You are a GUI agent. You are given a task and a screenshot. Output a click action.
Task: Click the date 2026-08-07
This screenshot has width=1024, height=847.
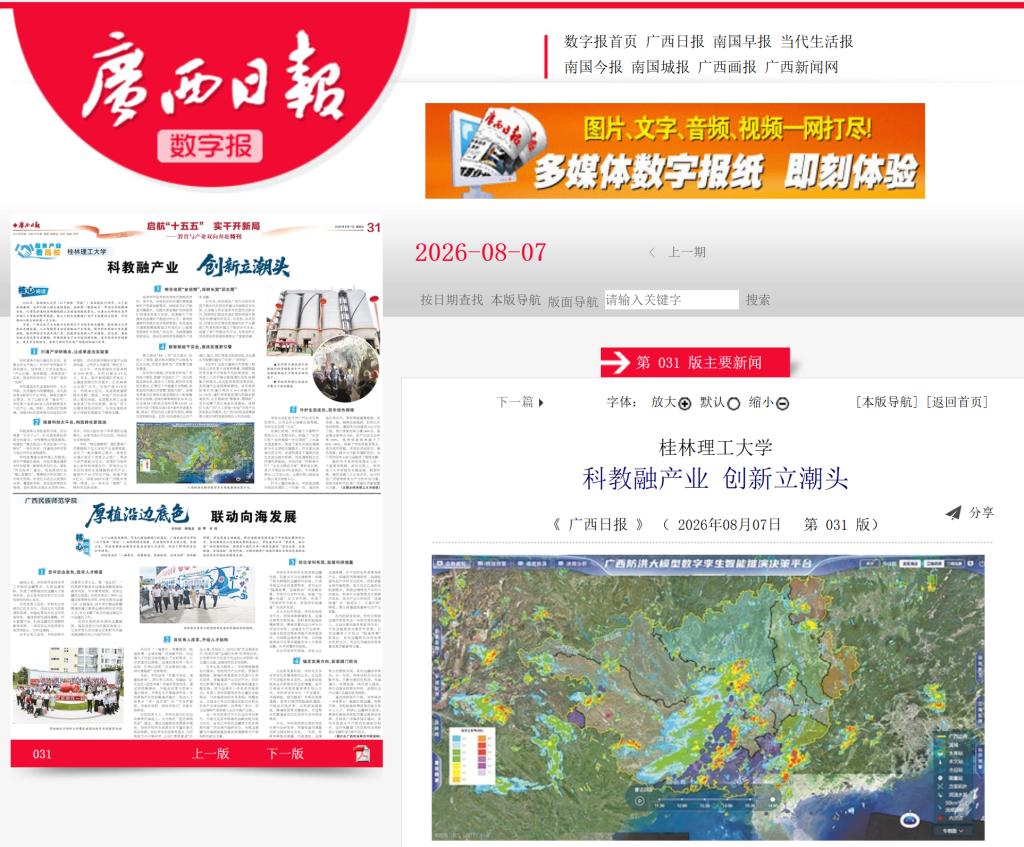pos(481,252)
